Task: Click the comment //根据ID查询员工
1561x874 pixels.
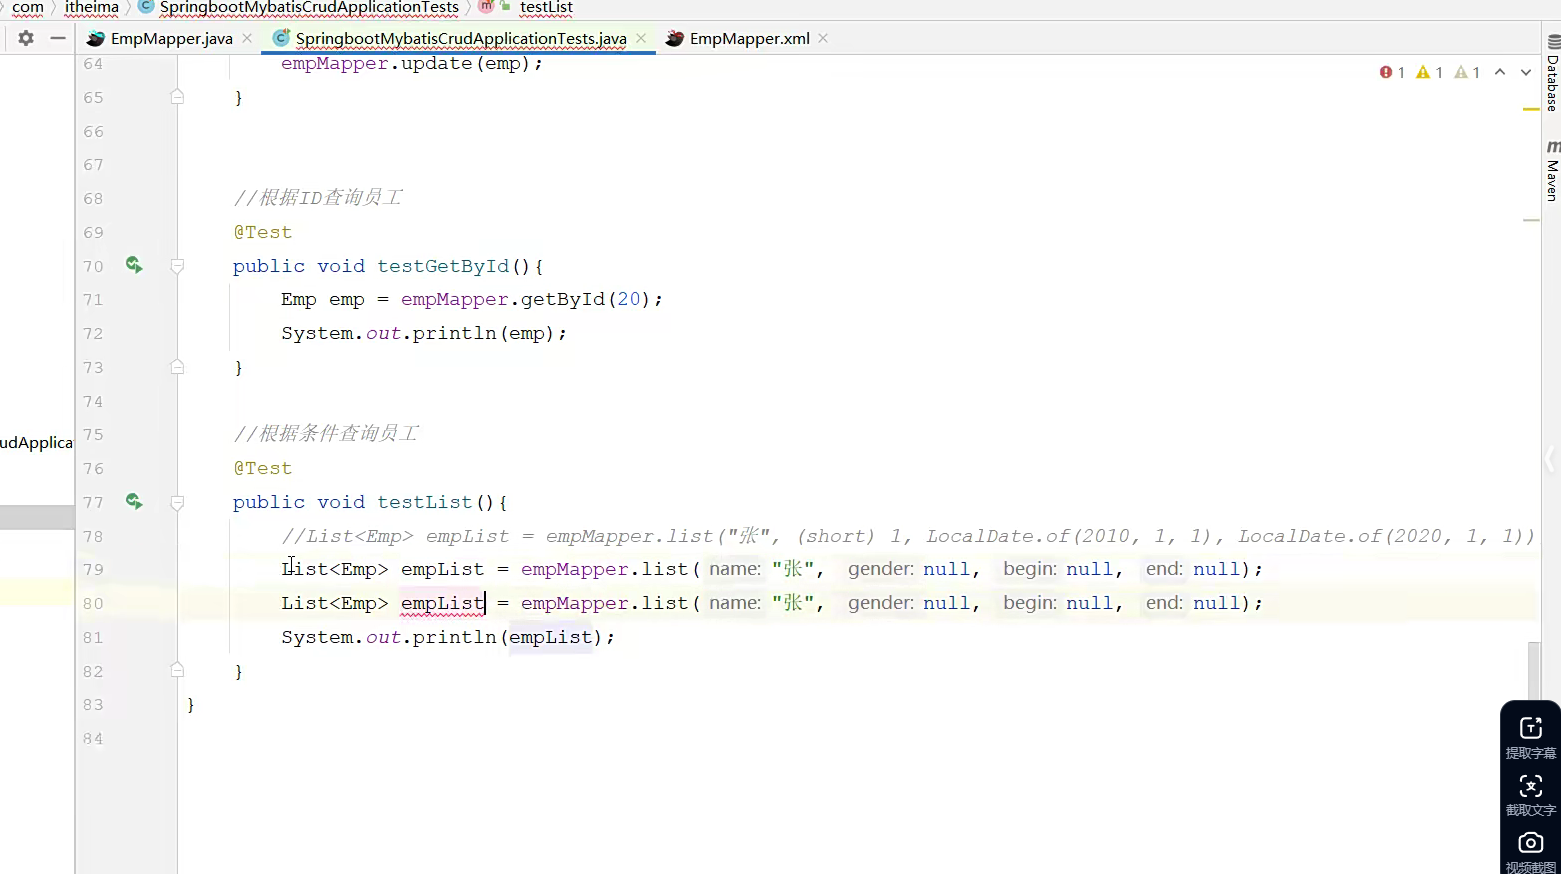Action: [x=318, y=197]
